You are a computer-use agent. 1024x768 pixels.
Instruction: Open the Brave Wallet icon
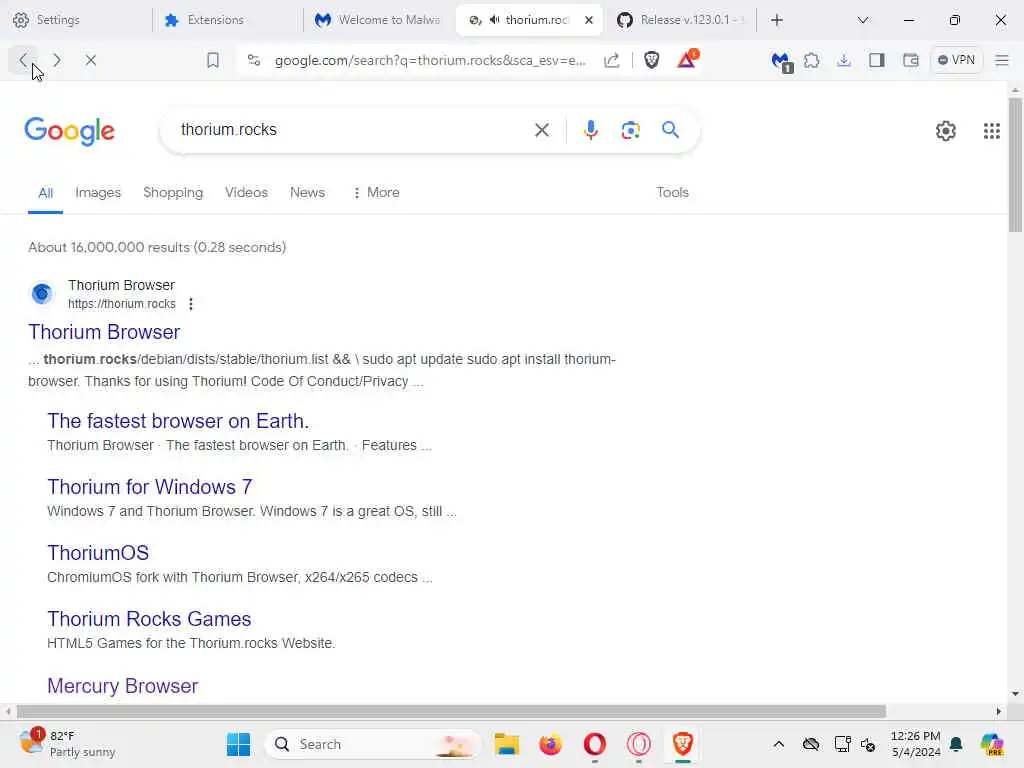(910, 60)
